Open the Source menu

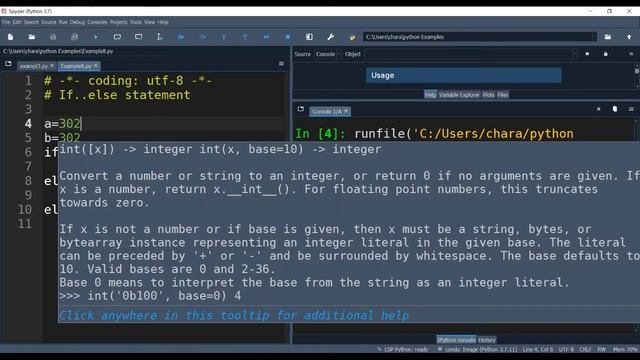coord(49,22)
